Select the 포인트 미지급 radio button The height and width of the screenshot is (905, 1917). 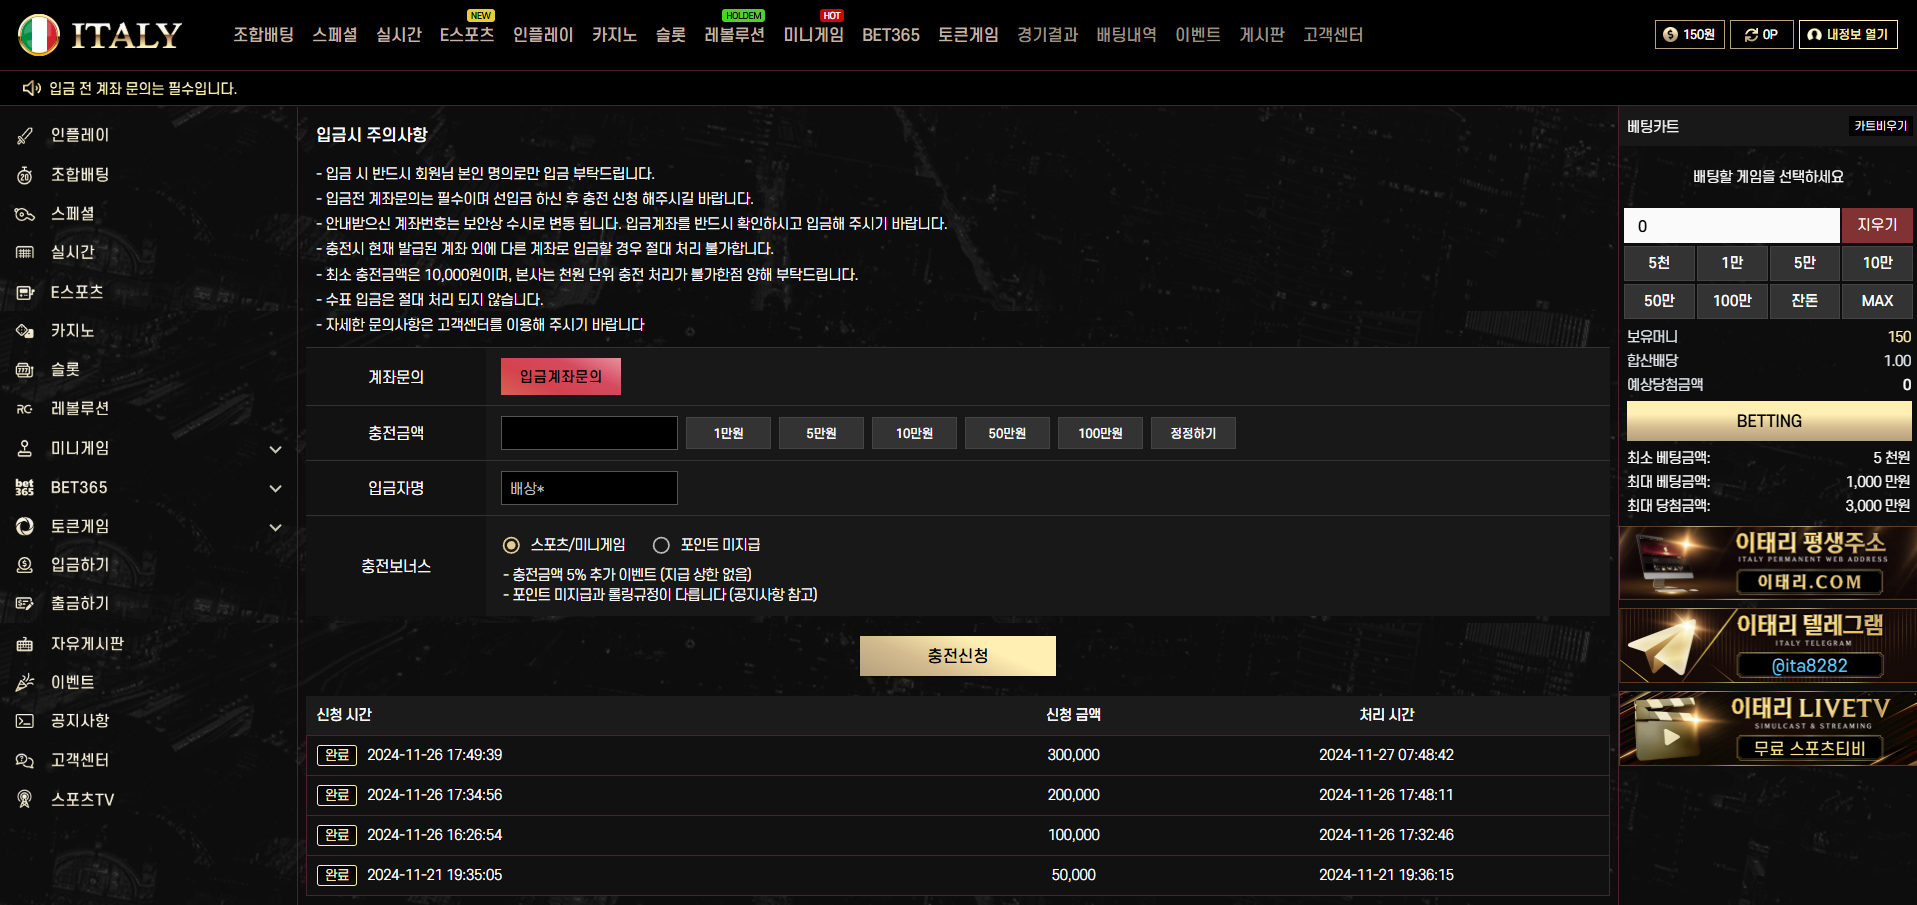[x=661, y=545]
